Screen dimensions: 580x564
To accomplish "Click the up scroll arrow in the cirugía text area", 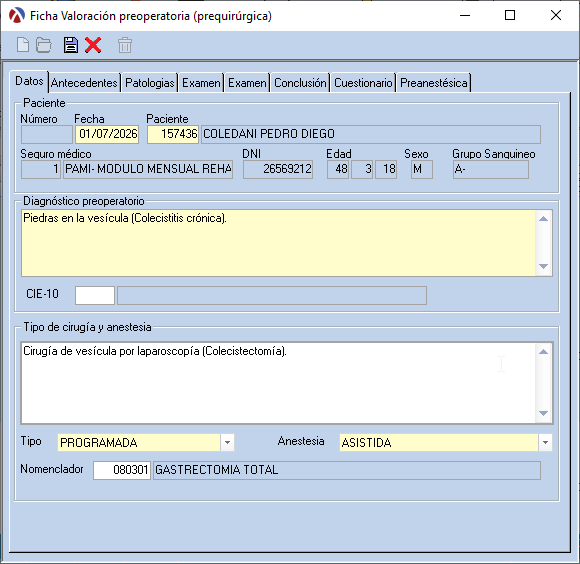I will (543, 352).
